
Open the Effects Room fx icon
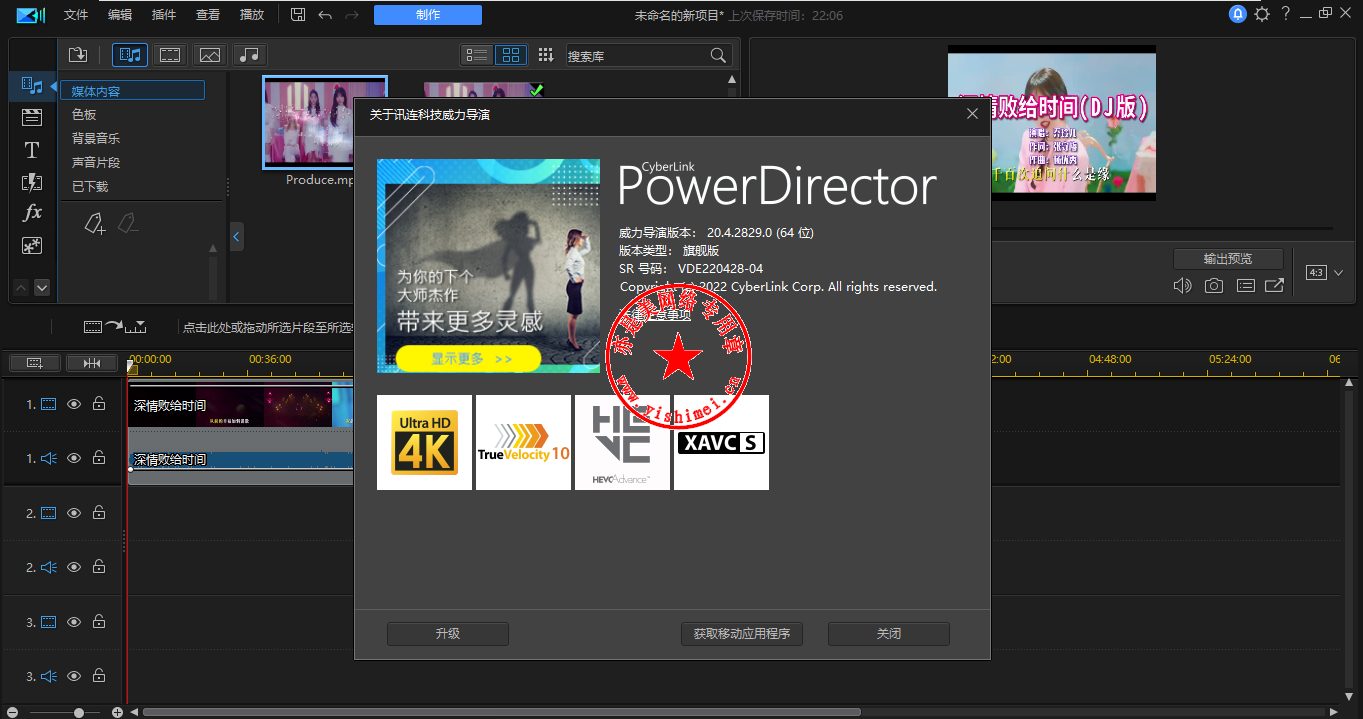[x=32, y=213]
